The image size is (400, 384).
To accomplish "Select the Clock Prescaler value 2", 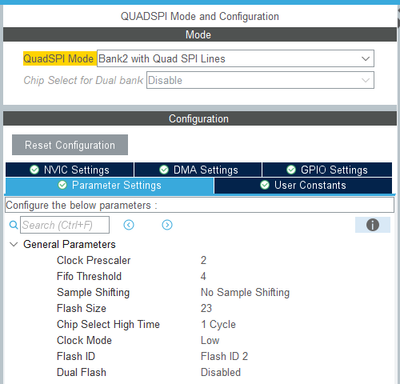I will [203, 260].
